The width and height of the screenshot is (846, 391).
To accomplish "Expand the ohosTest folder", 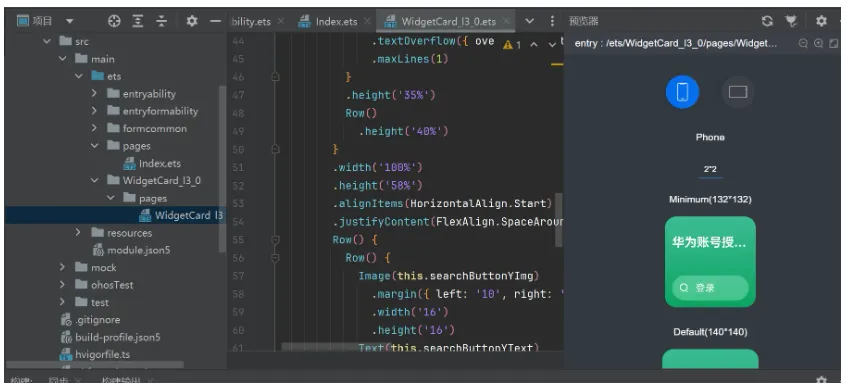I will [63, 285].
